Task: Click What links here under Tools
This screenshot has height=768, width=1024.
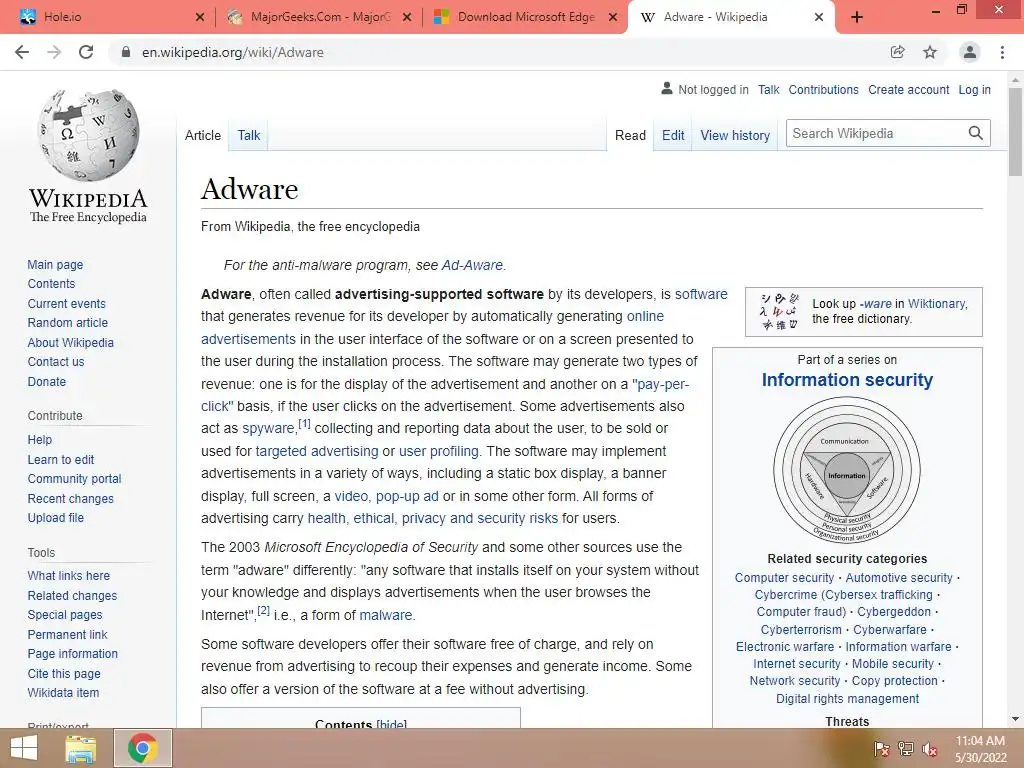Action: (x=69, y=575)
